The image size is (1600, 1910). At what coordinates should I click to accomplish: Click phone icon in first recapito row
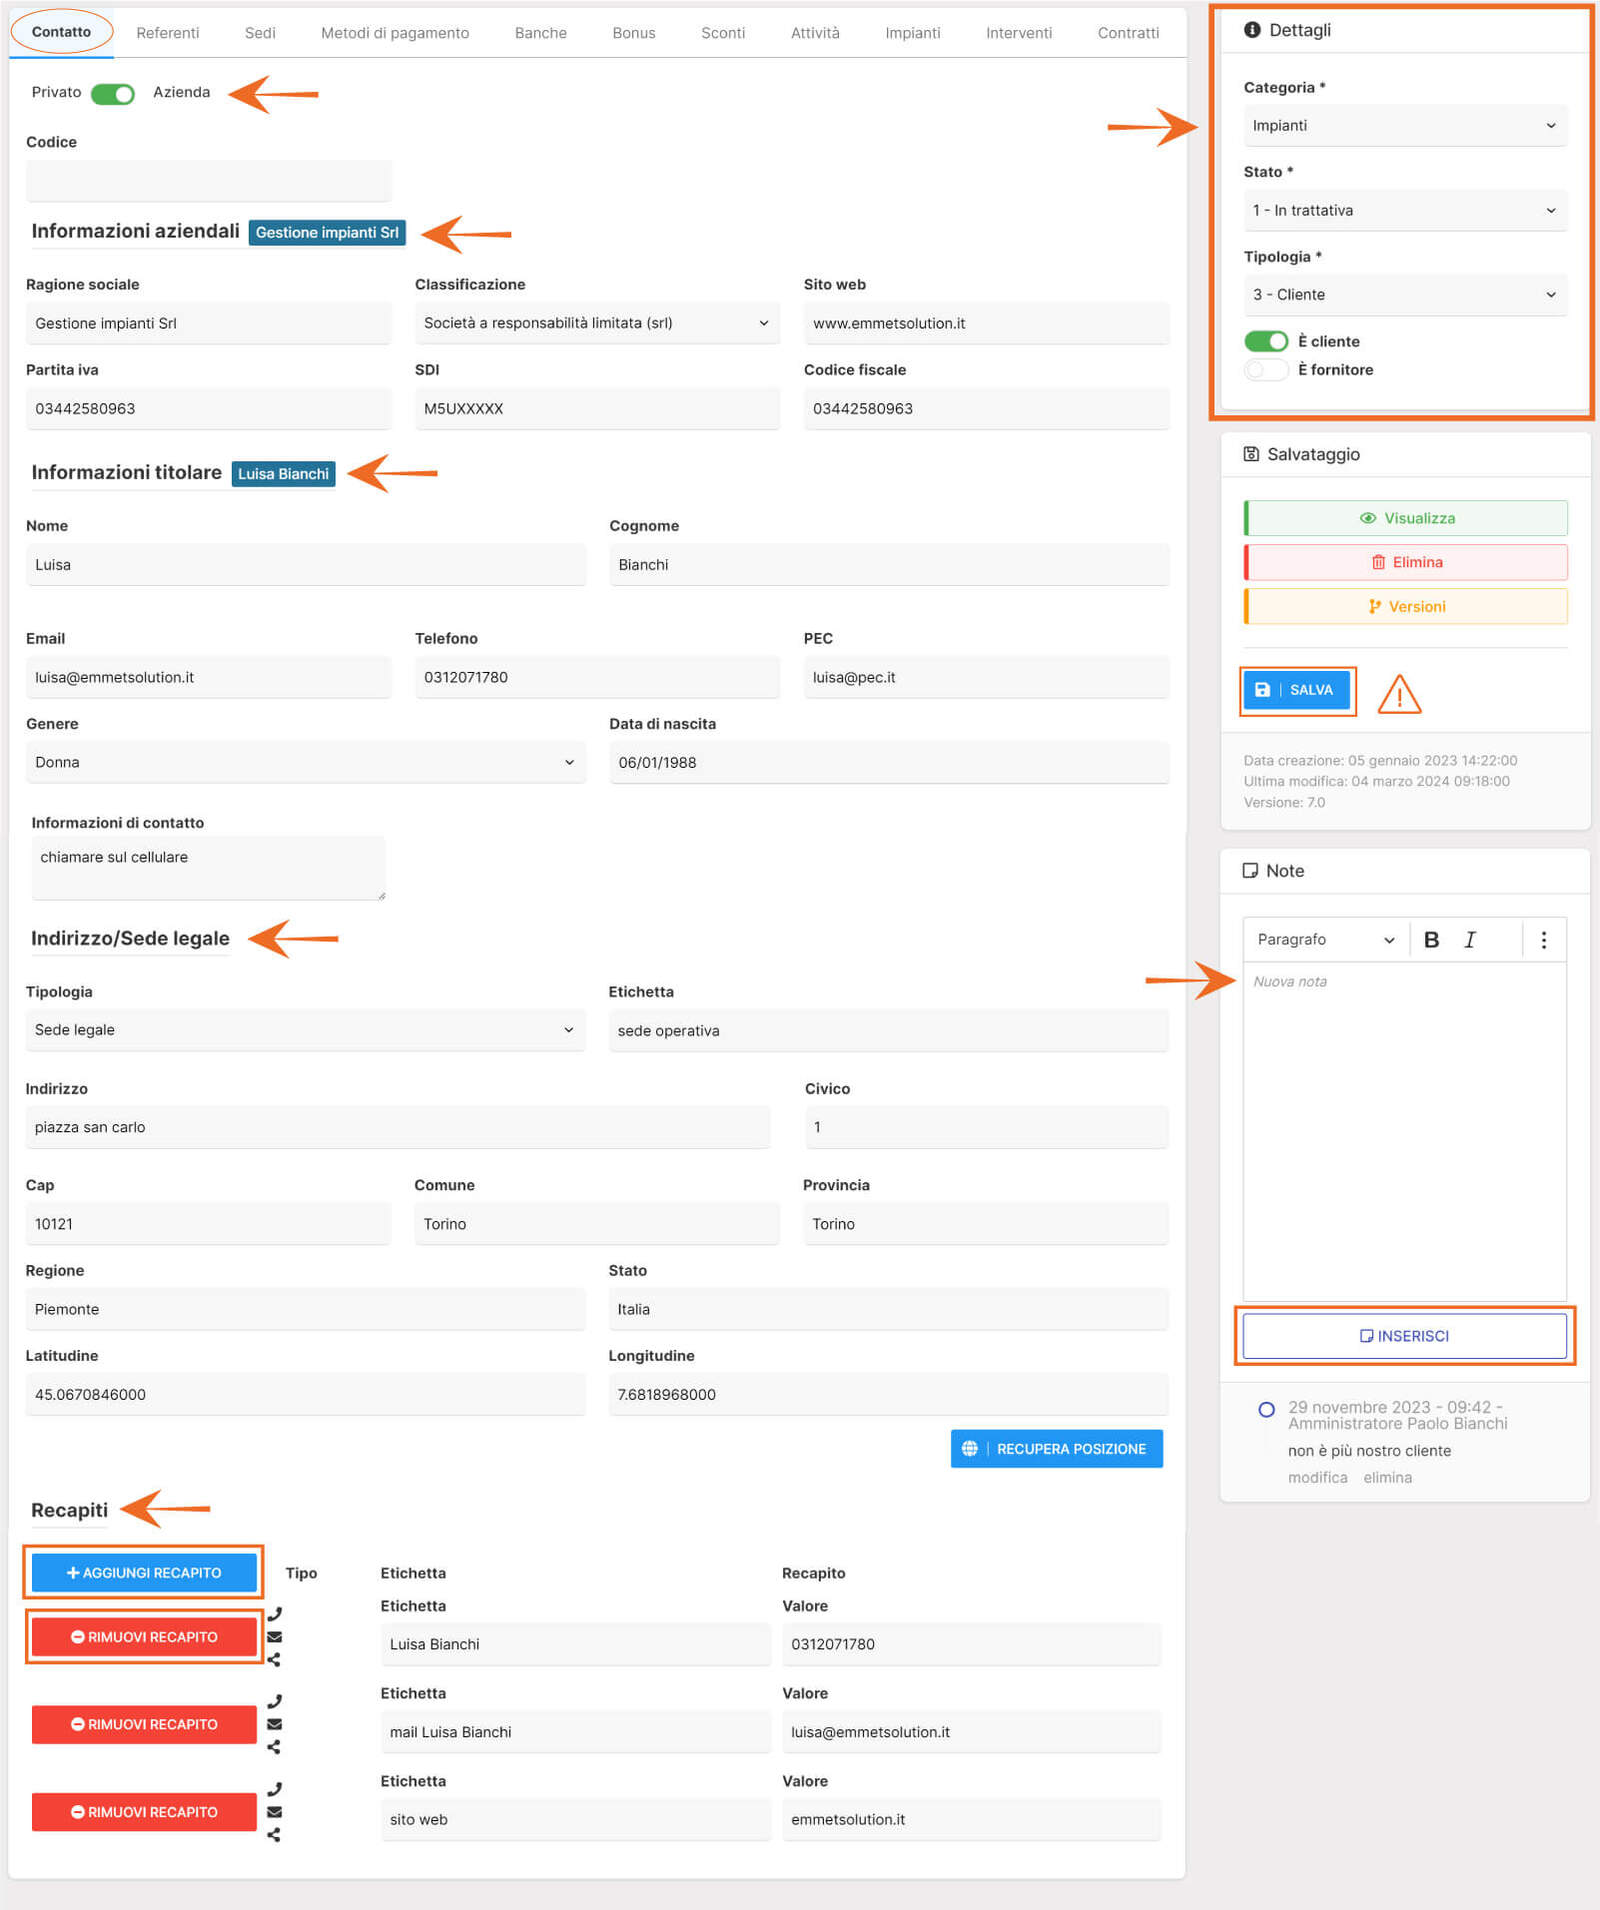(275, 1614)
